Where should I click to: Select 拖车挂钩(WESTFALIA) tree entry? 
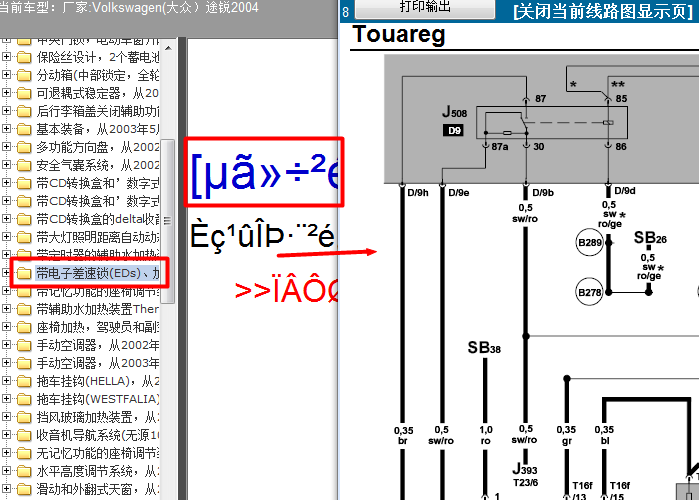pyautogui.click(x=97, y=399)
